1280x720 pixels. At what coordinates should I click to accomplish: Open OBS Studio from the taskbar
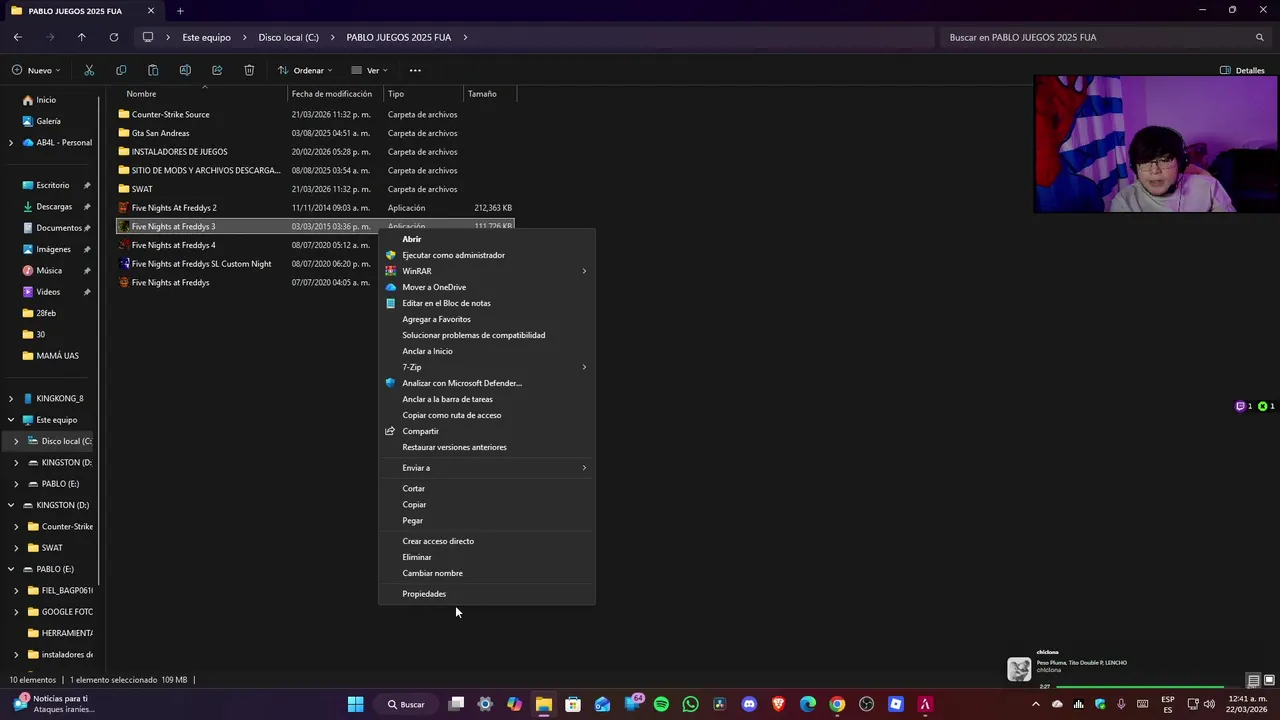click(867, 704)
